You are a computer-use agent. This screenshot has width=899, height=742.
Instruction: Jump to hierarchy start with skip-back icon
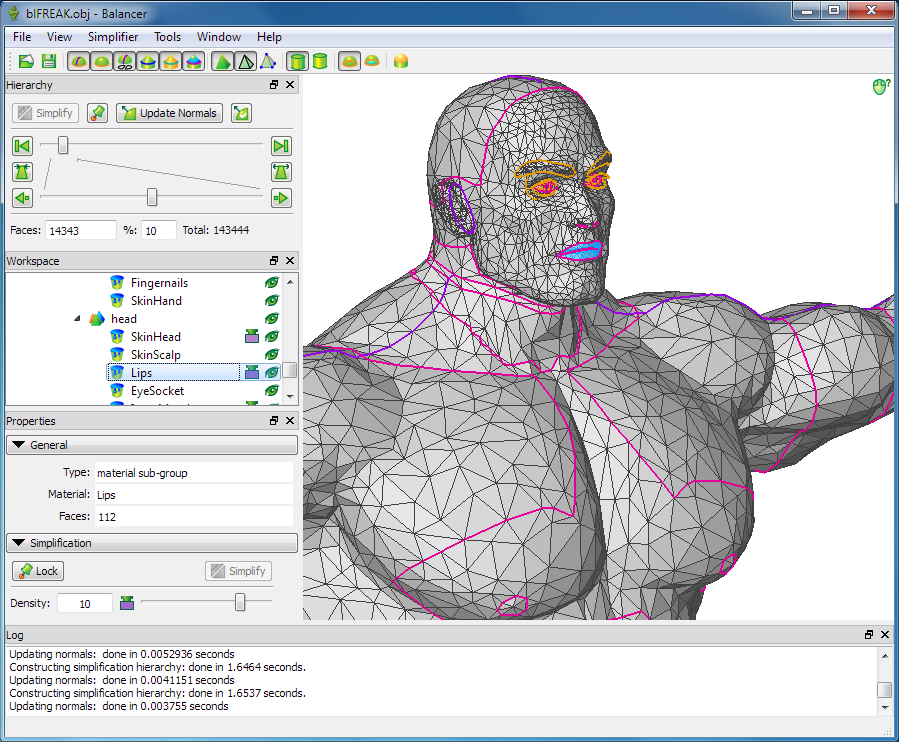[x=22, y=146]
